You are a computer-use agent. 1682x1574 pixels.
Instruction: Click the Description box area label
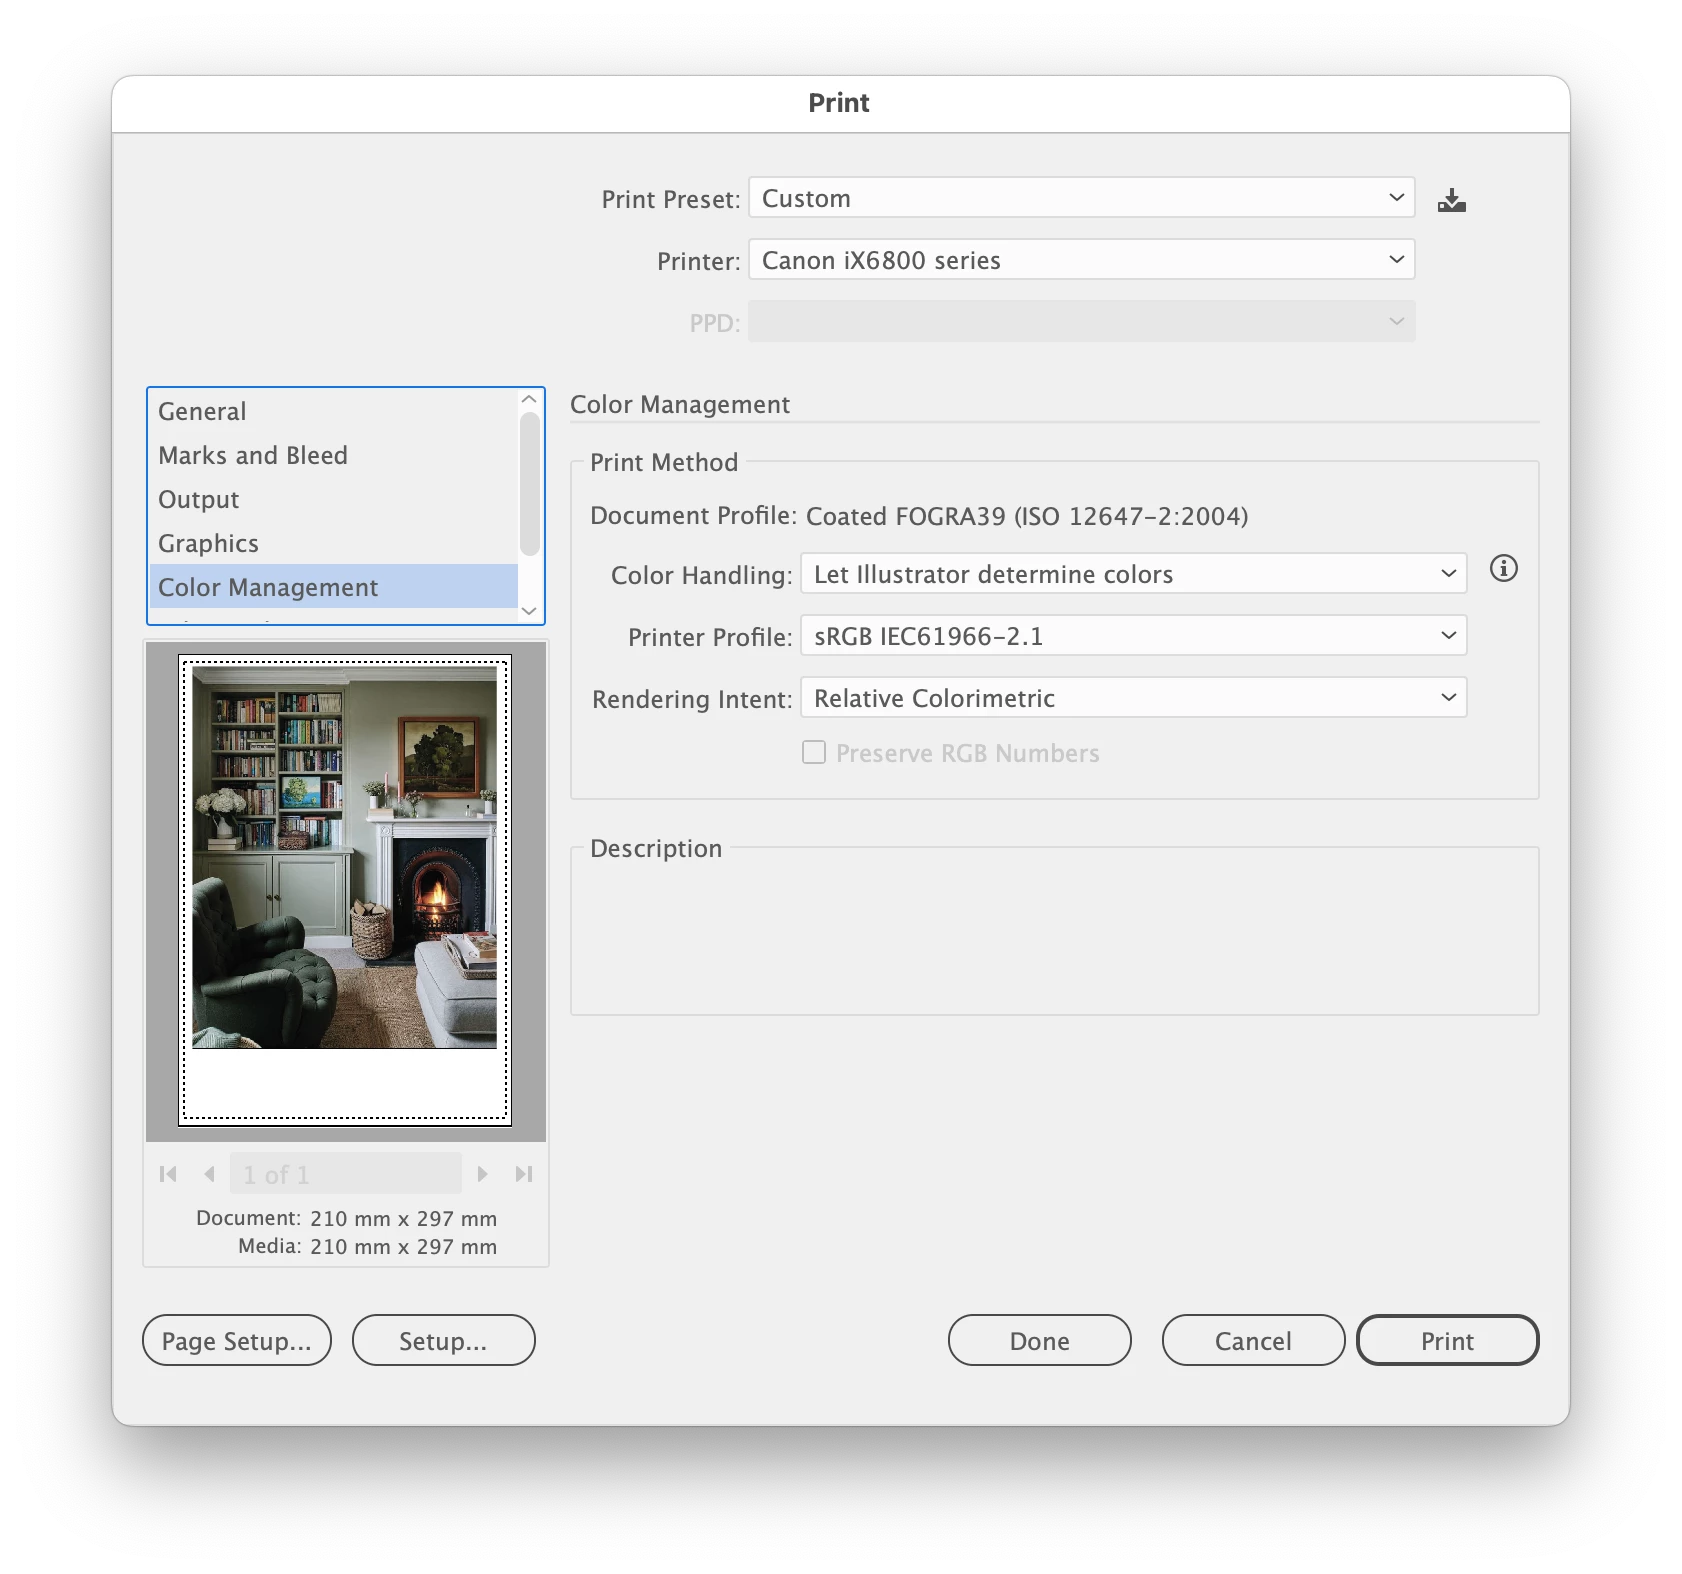pos(656,848)
